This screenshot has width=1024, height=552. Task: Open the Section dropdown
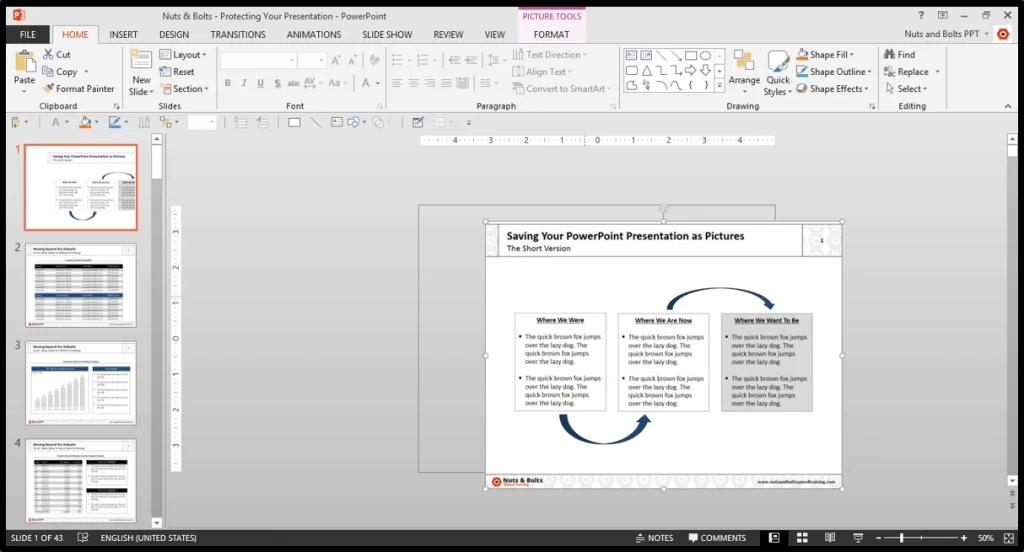point(185,89)
